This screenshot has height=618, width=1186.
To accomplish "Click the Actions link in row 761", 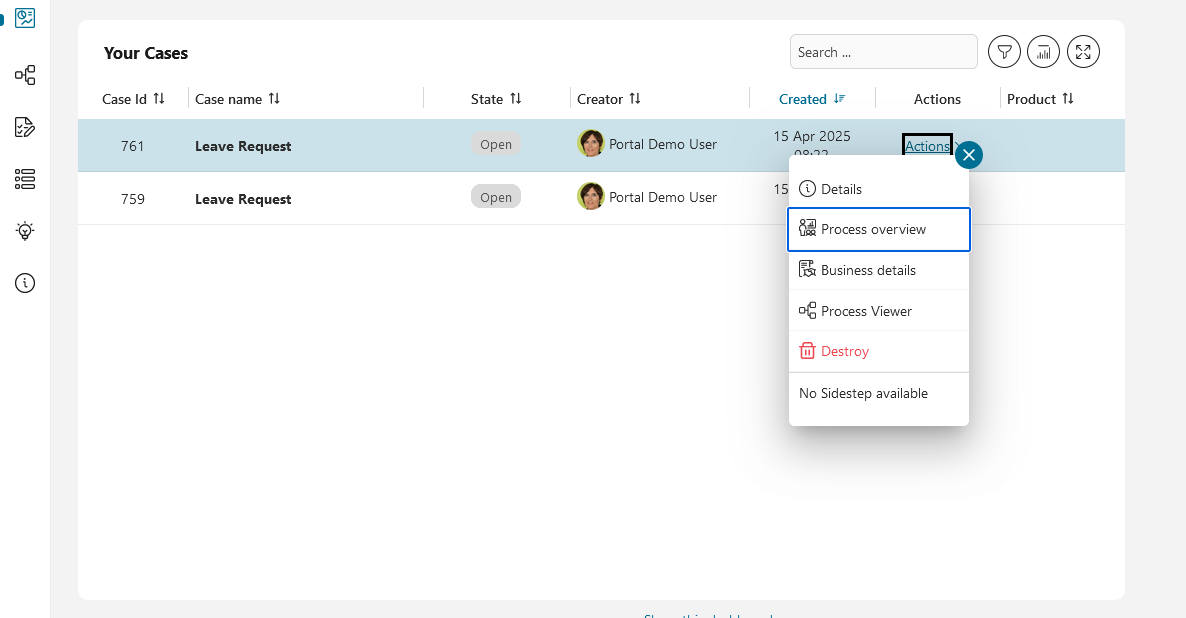I will [927, 146].
